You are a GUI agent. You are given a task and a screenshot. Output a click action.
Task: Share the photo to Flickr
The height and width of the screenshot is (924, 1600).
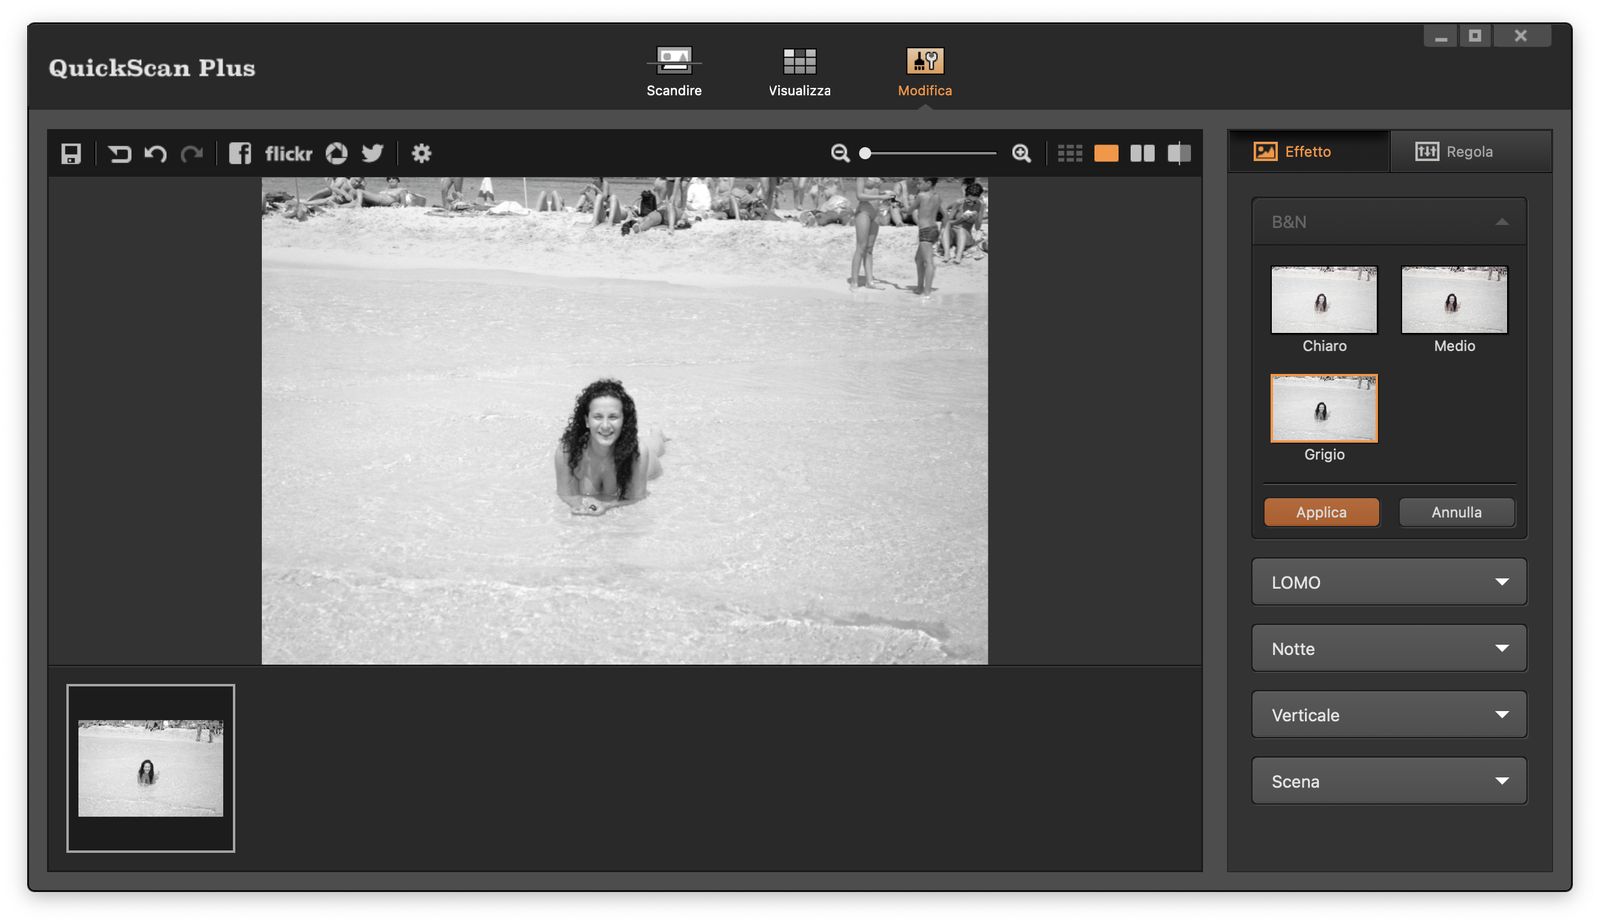coord(288,154)
